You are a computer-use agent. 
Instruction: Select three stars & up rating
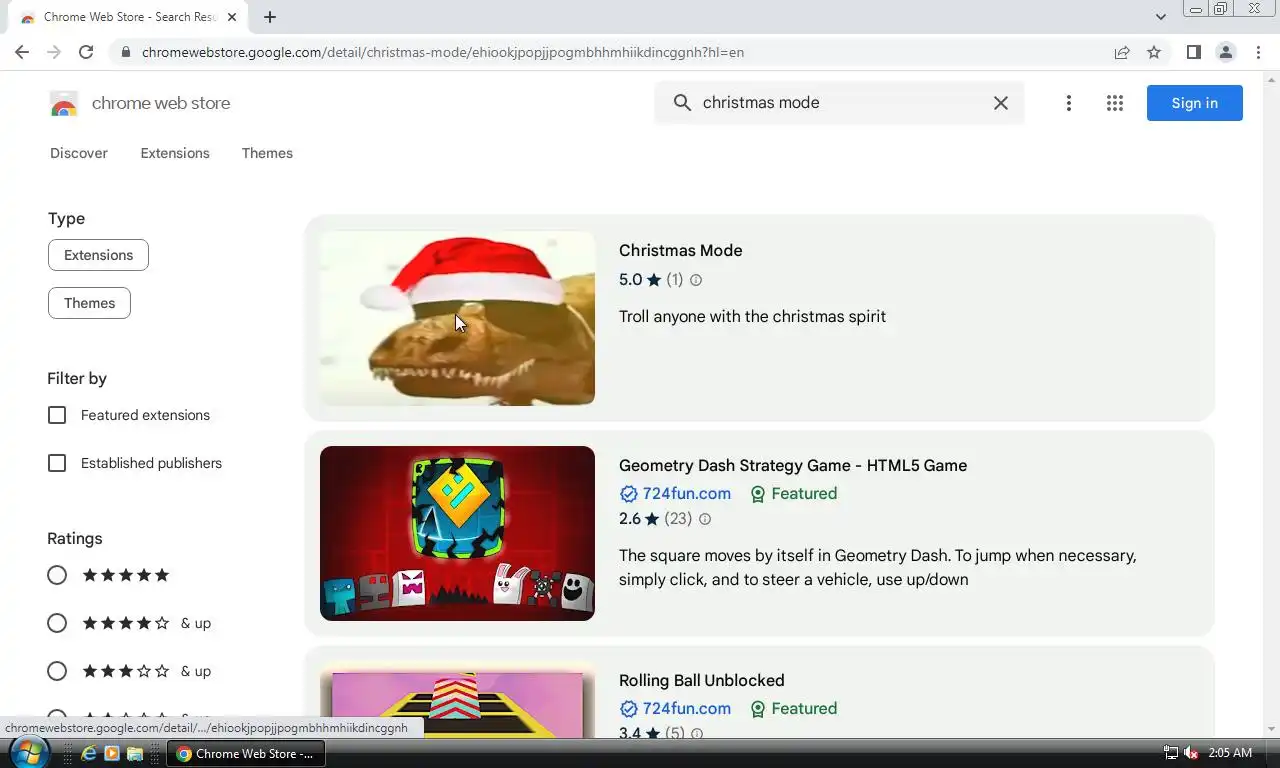point(57,671)
